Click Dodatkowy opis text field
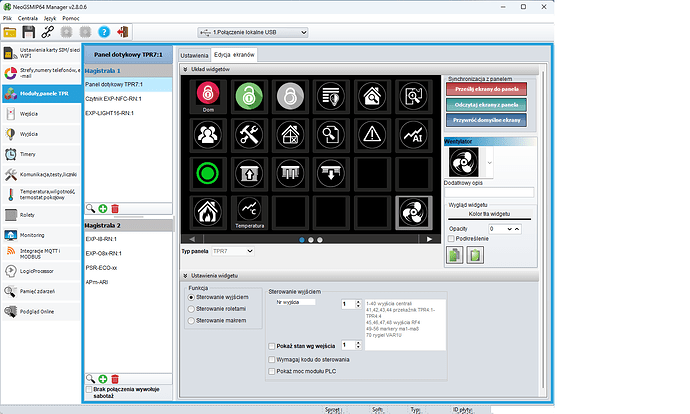The height and width of the screenshot is (414, 690). [x=489, y=192]
